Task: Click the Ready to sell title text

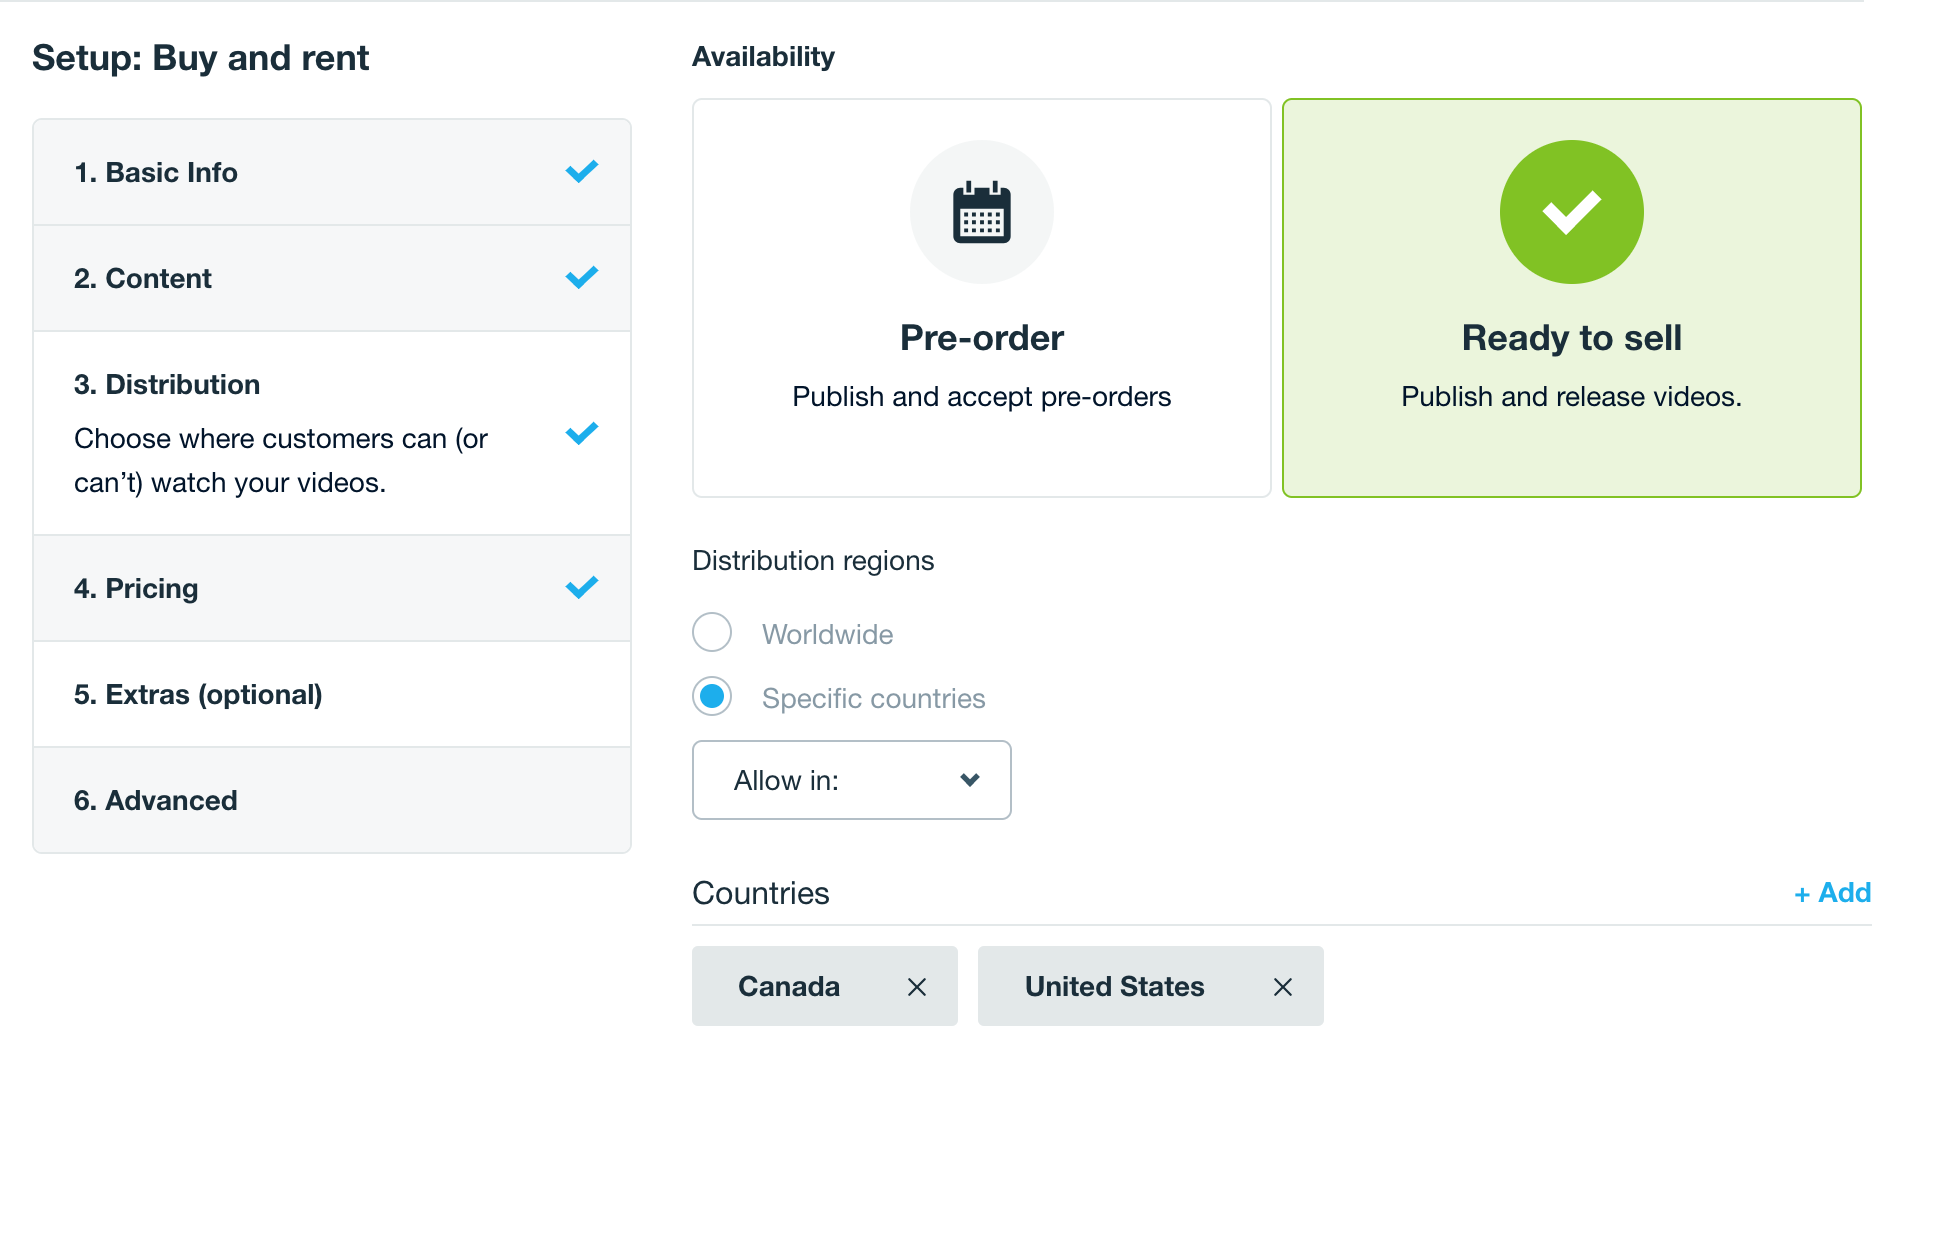Action: coord(1571,338)
